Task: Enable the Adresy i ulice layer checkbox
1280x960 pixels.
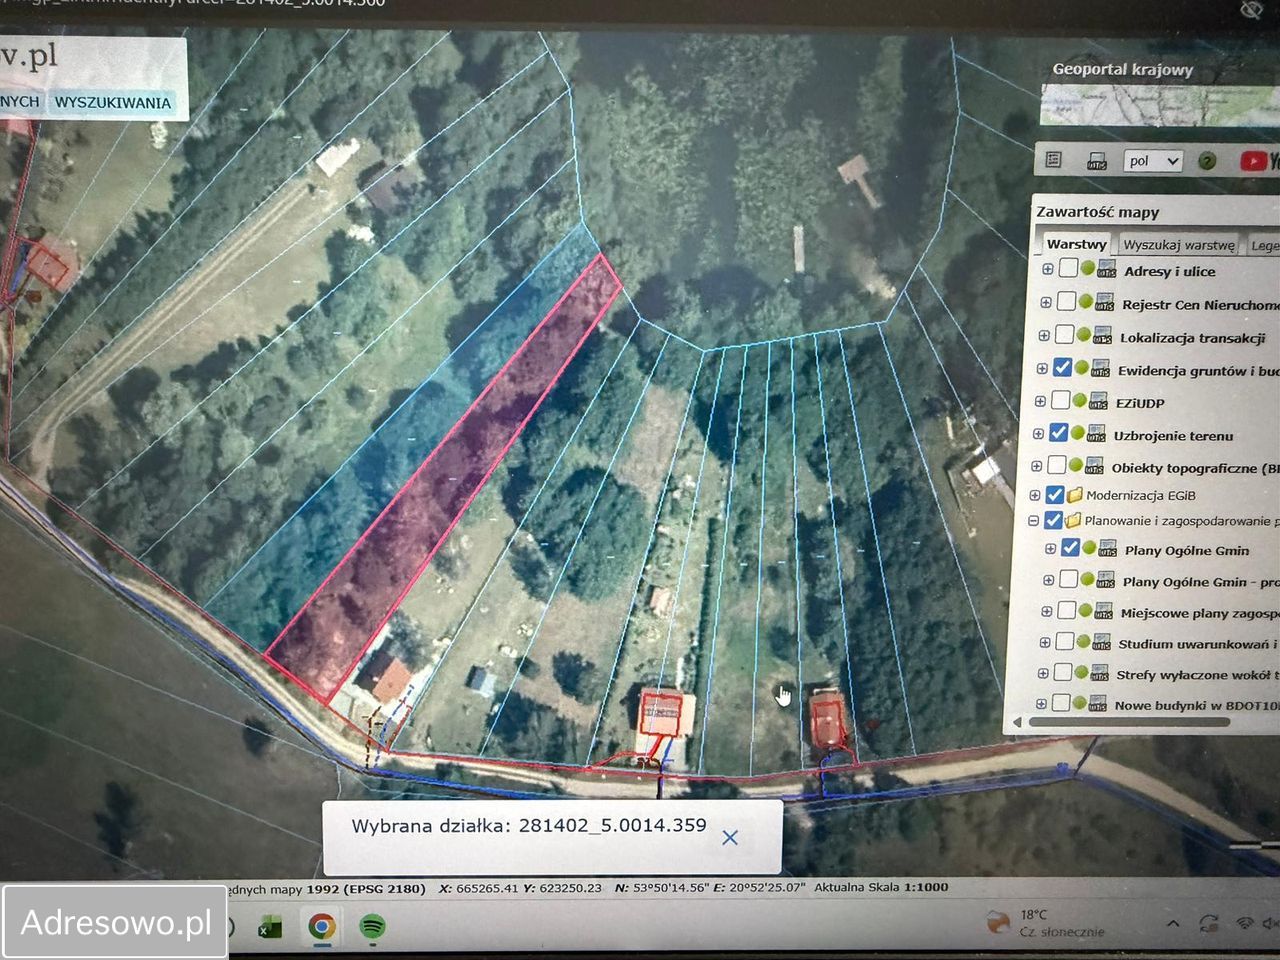Action: click(x=1068, y=268)
